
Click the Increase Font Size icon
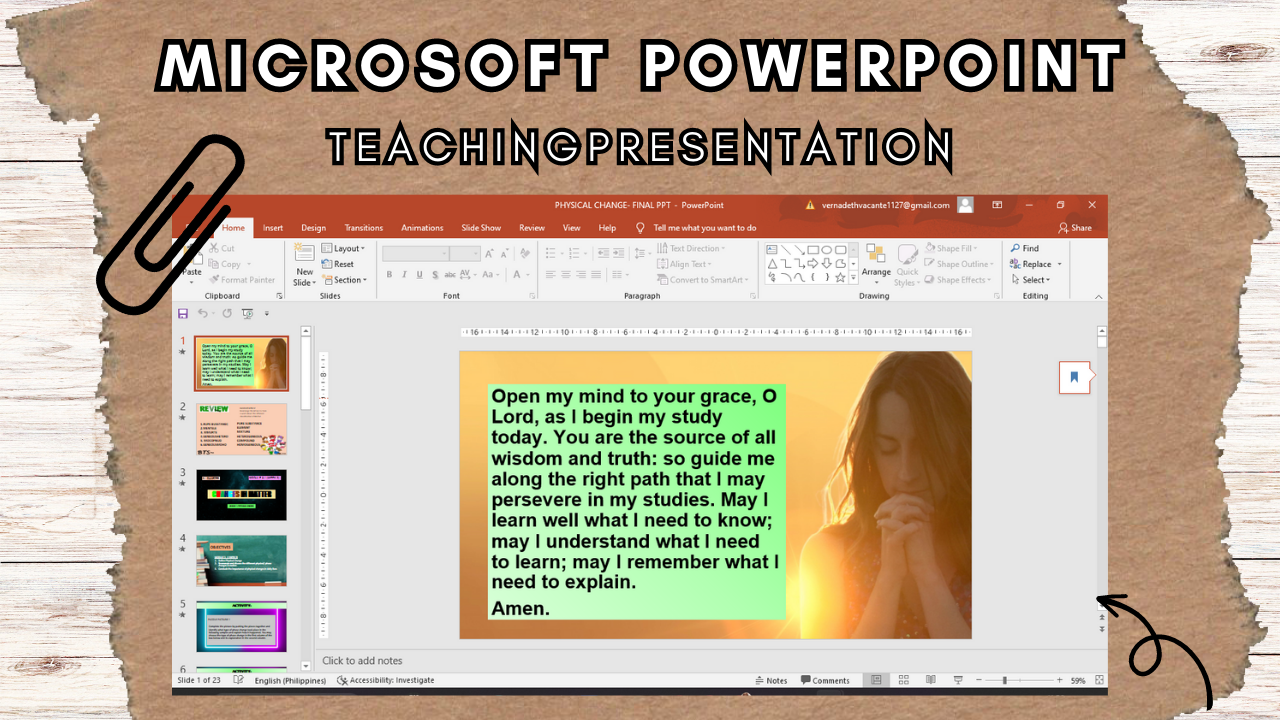(491, 254)
